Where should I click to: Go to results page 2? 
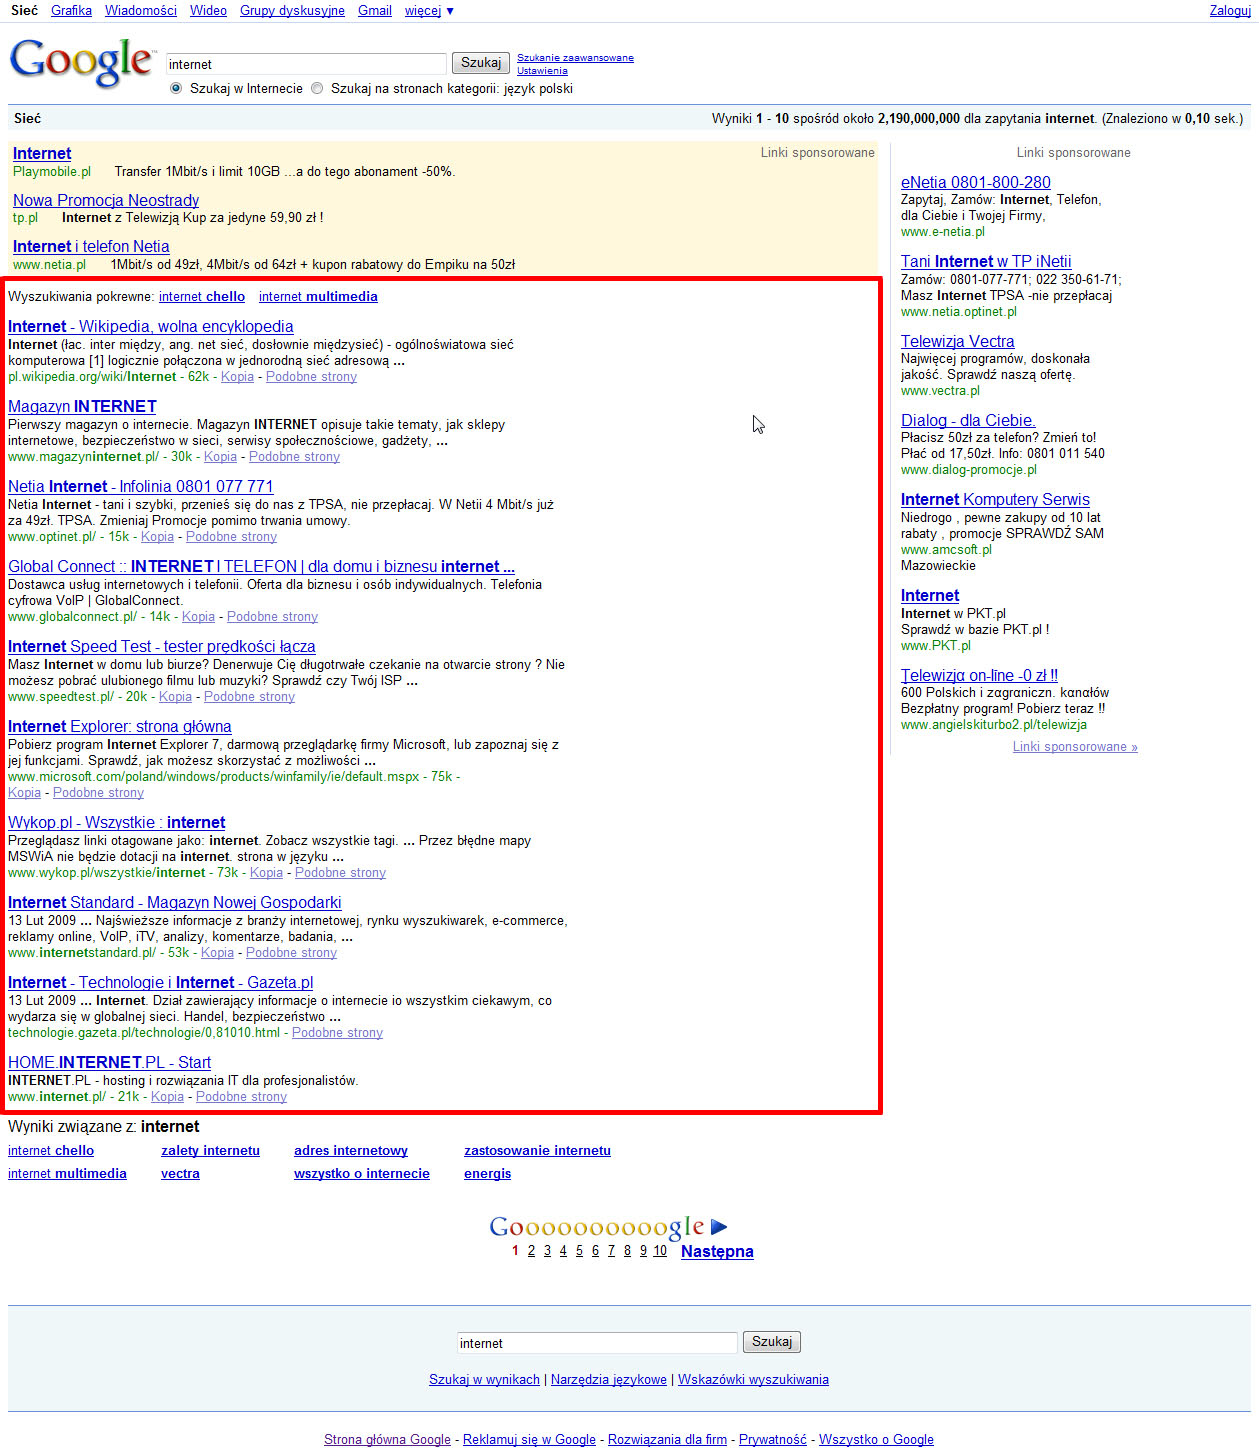531,1251
